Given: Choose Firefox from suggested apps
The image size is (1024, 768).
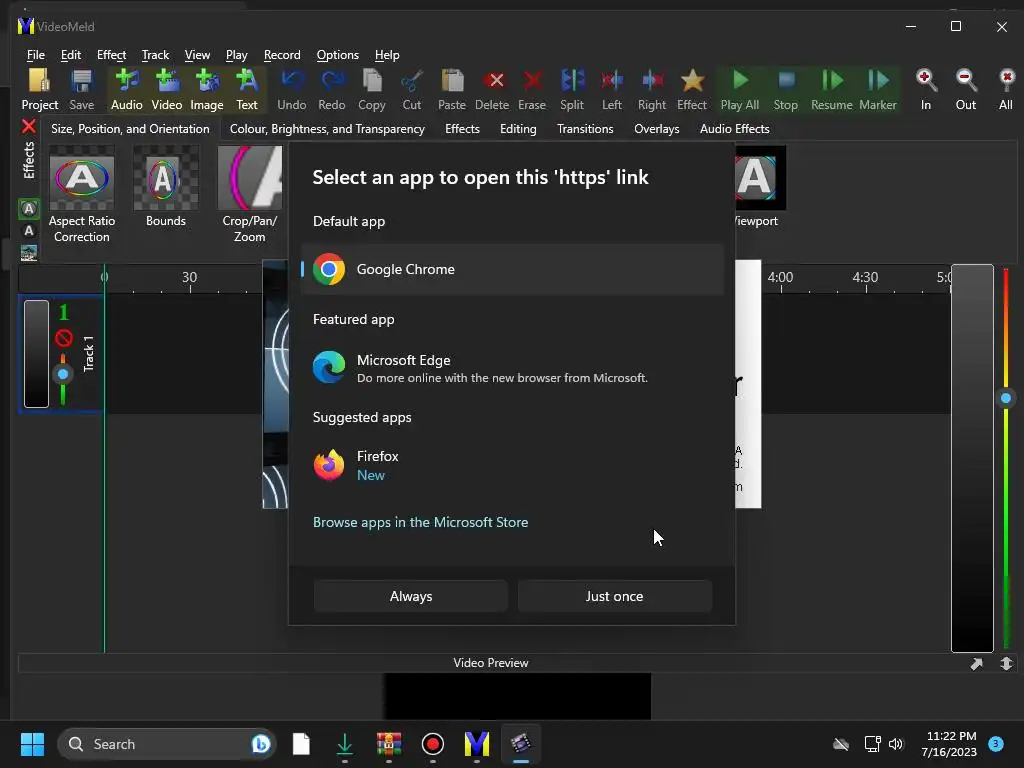Looking at the screenshot, I should pos(513,466).
